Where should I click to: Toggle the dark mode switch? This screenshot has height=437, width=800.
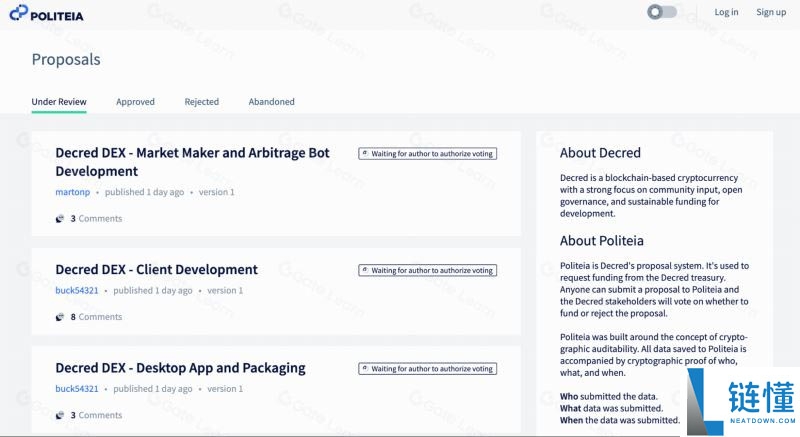(662, 12)
